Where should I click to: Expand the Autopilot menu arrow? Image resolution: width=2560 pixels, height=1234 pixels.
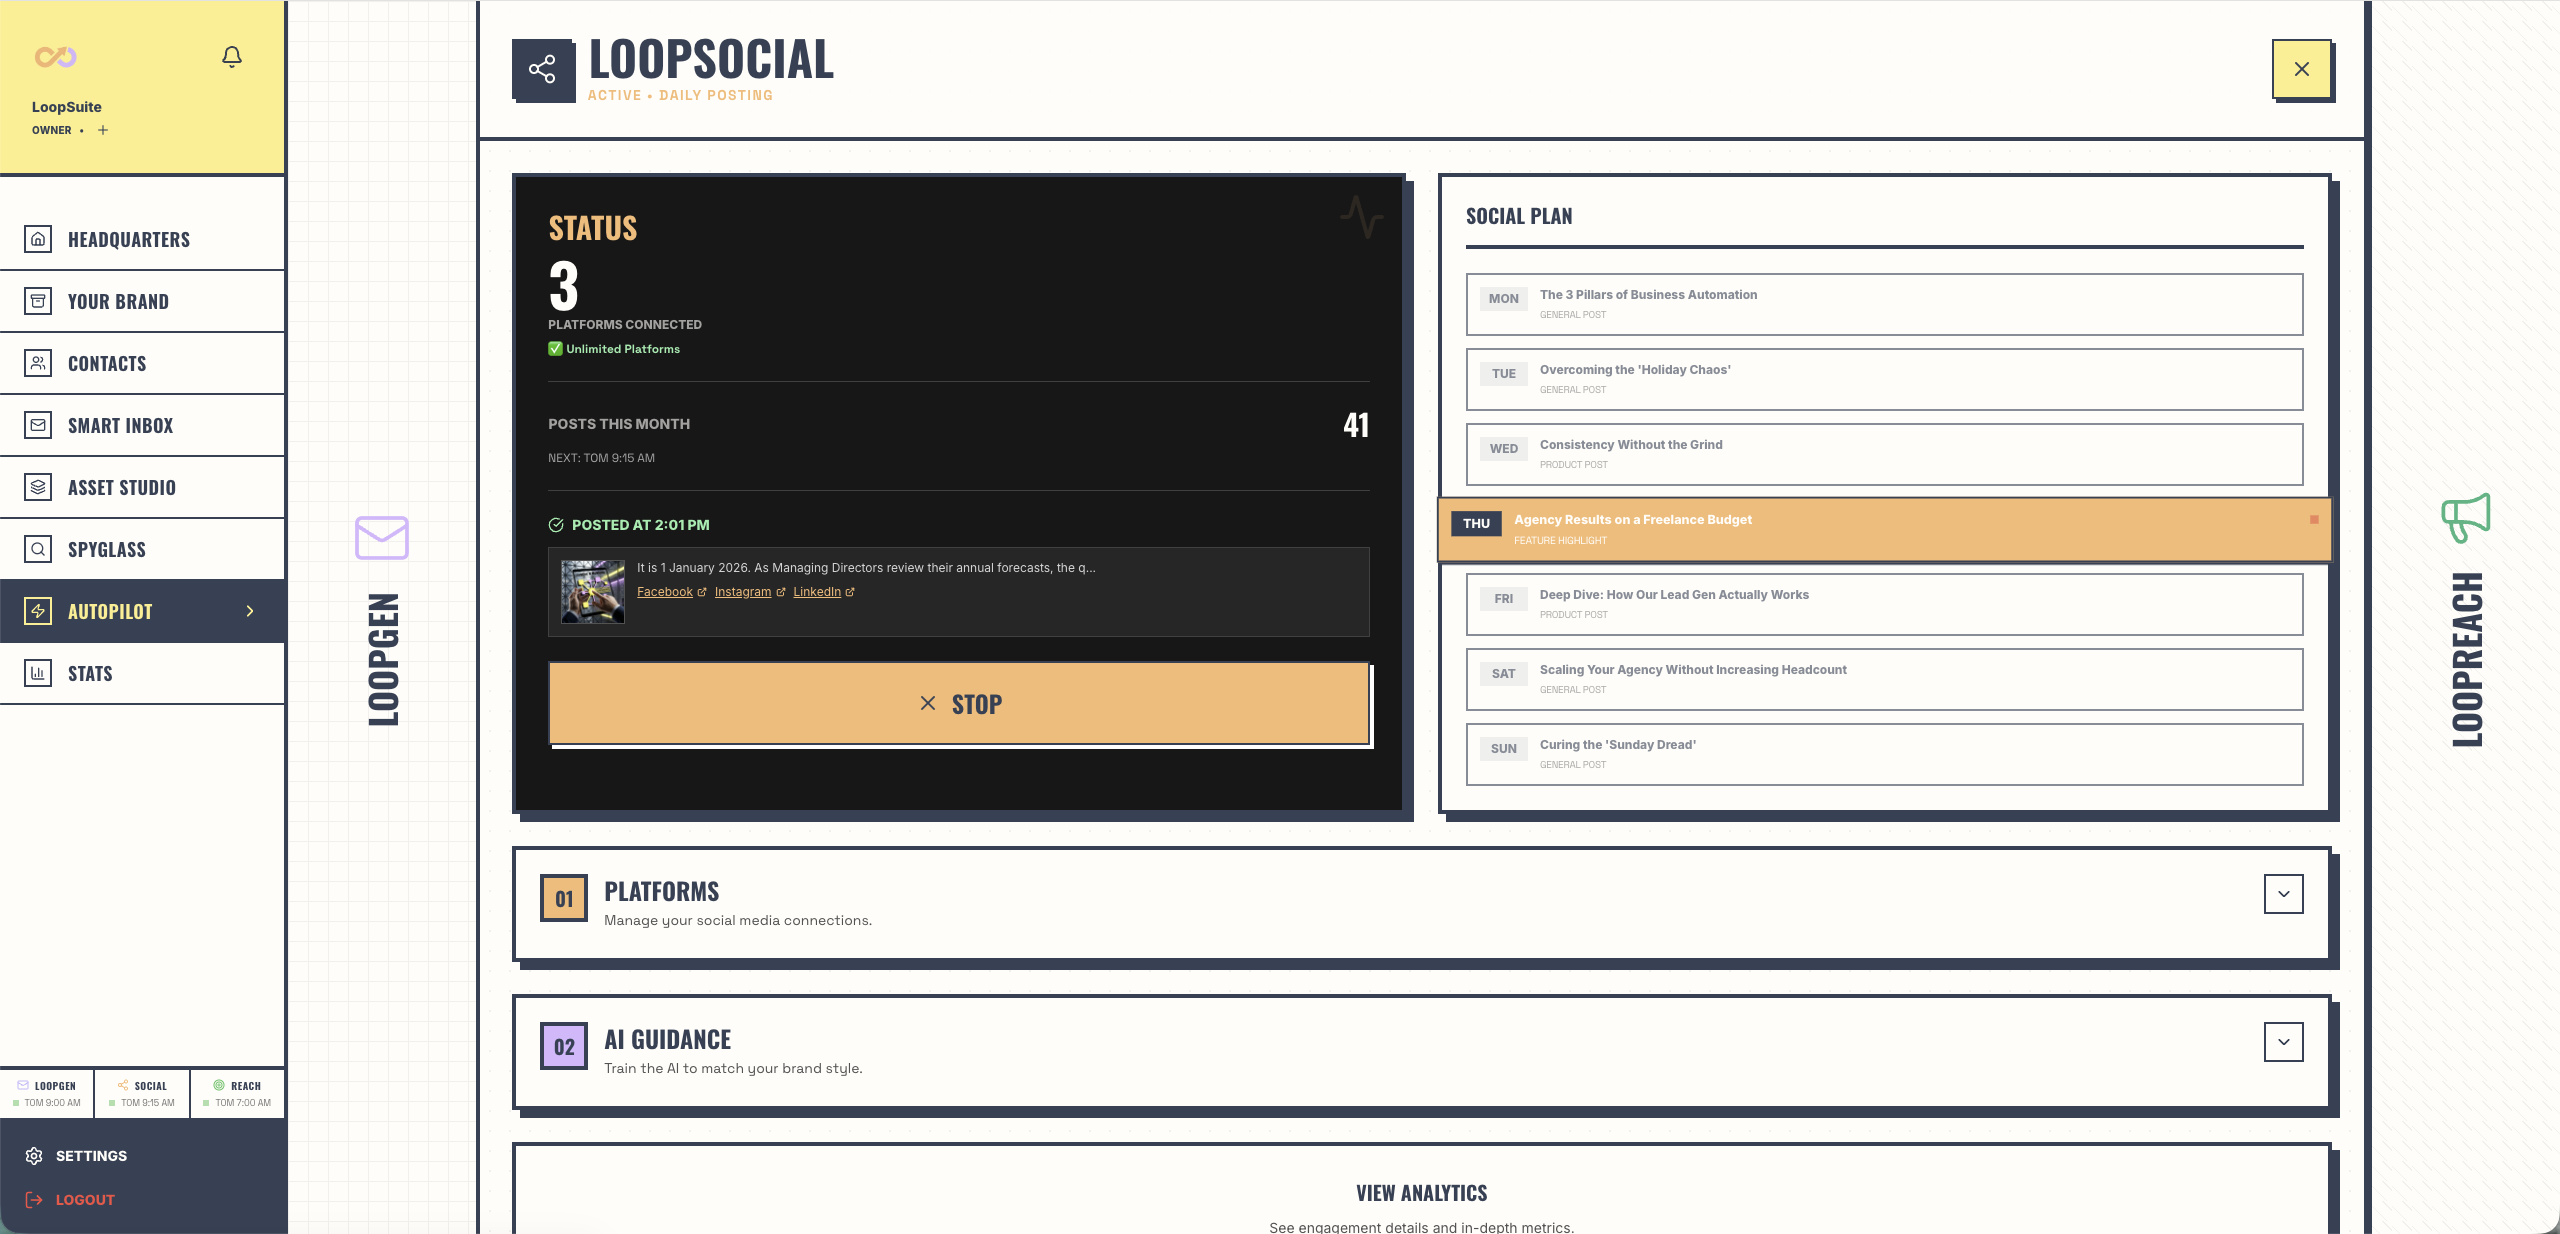pyautogui.click(x=250, y=611)
